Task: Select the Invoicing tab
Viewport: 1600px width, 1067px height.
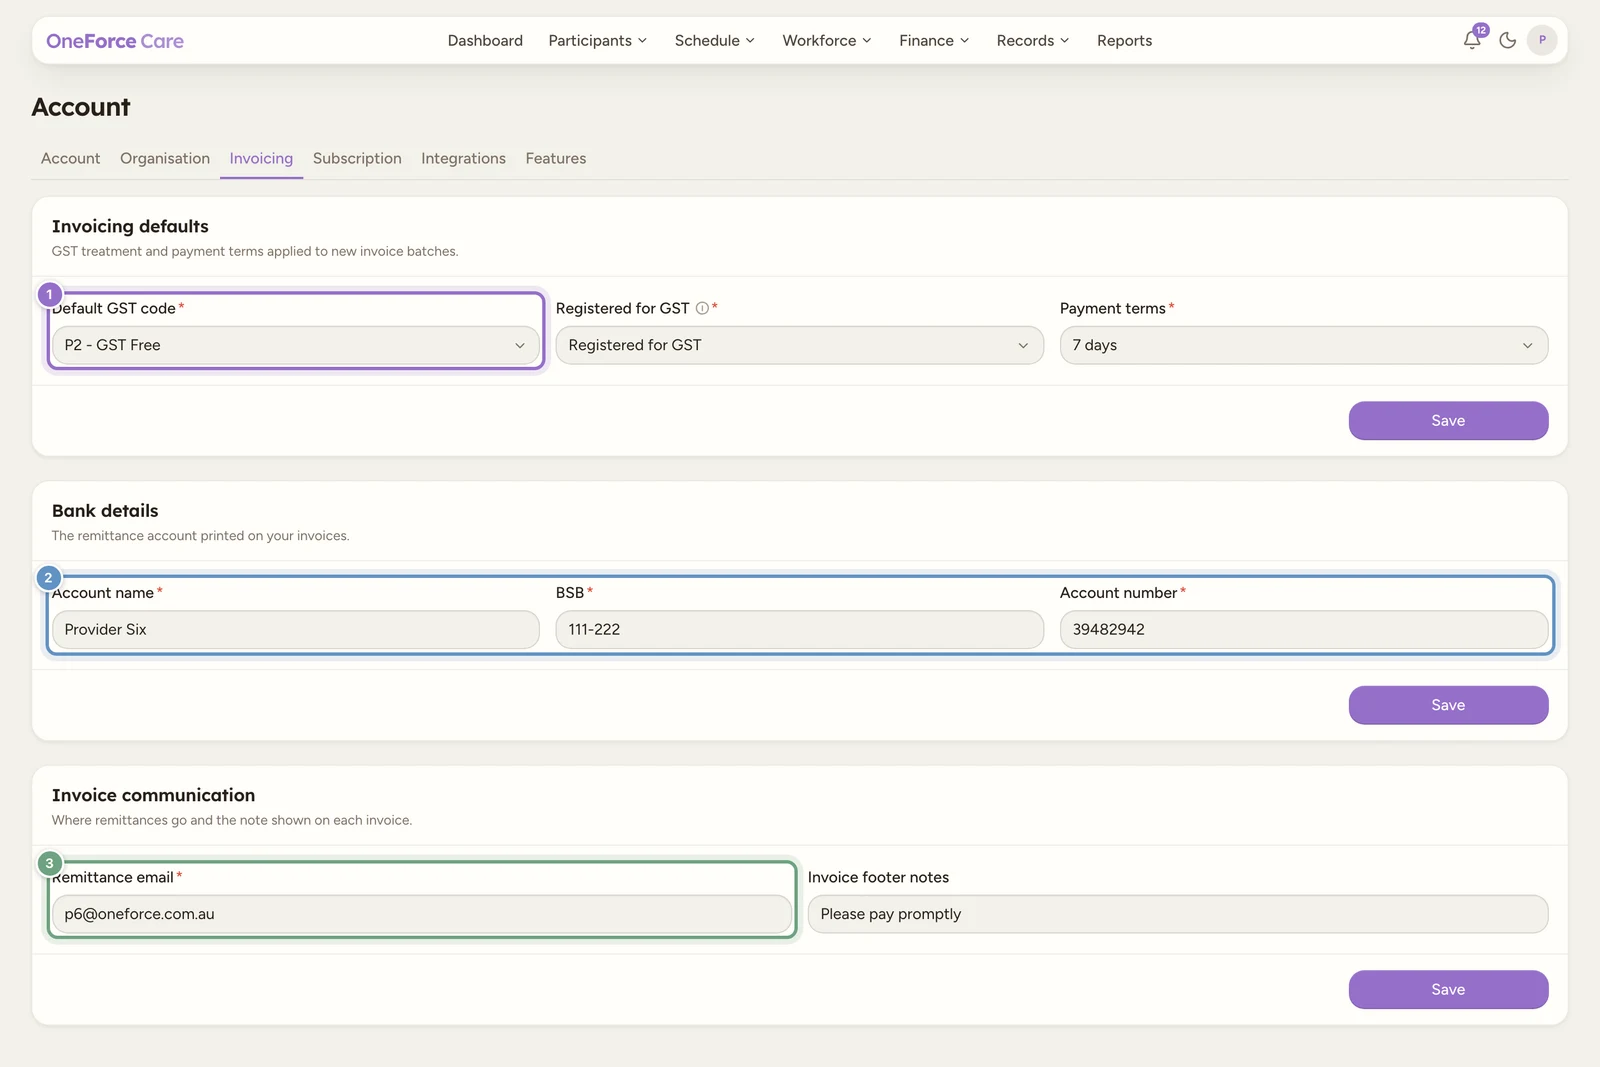Action: coord(261,158)
